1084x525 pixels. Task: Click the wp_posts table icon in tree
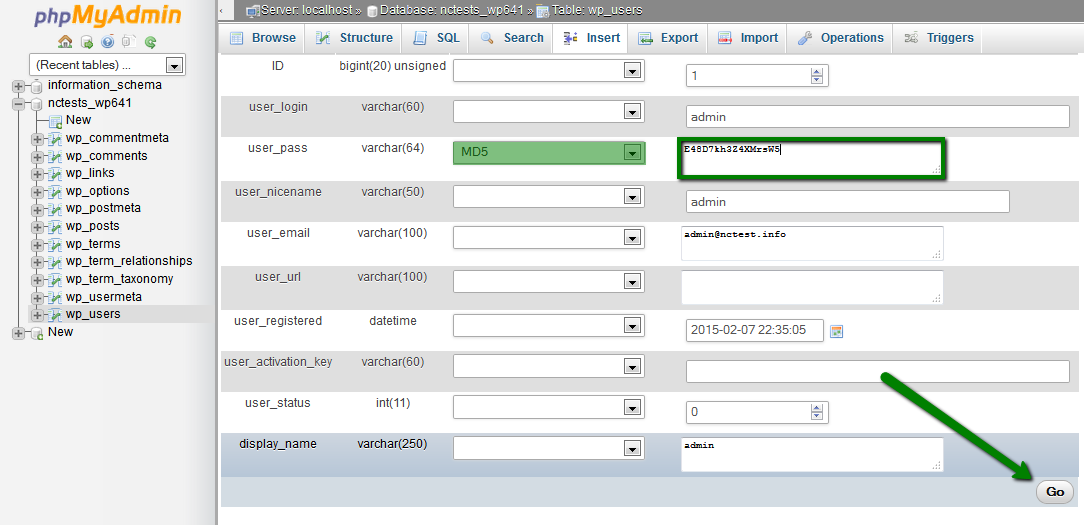point(56,226)
